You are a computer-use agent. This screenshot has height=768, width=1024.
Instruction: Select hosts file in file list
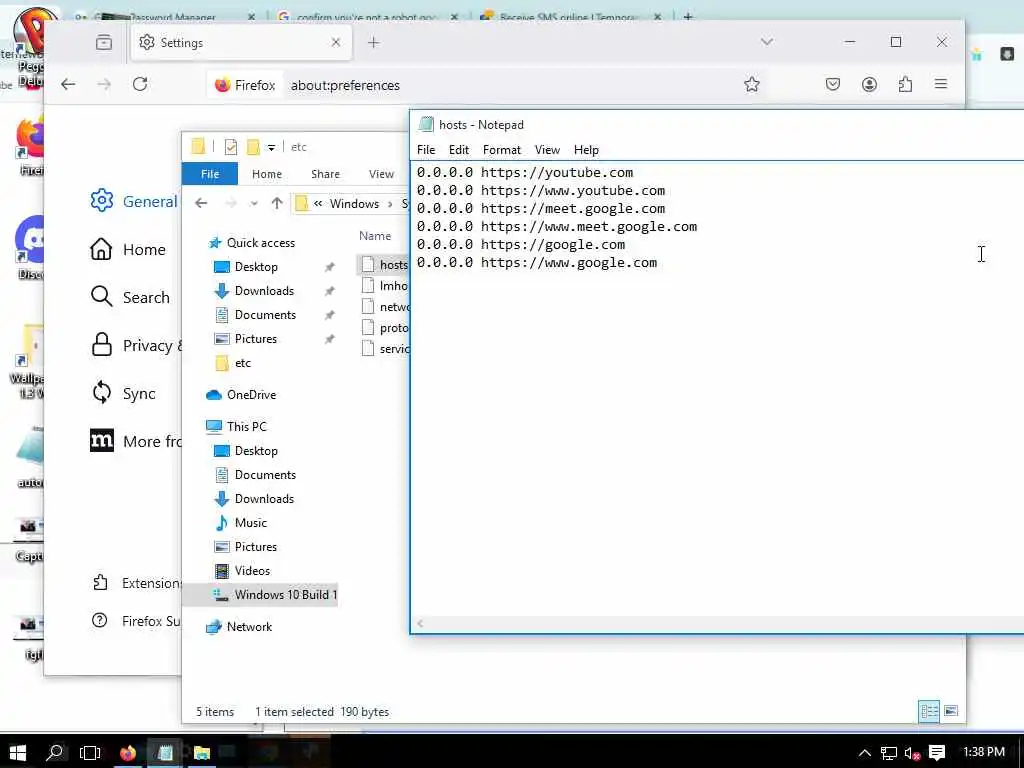385,264
